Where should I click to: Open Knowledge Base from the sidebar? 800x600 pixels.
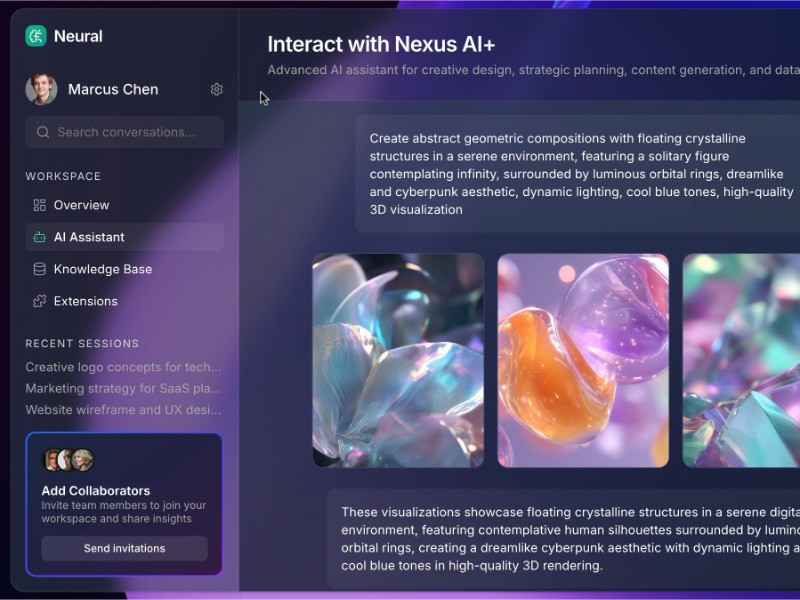124,269
